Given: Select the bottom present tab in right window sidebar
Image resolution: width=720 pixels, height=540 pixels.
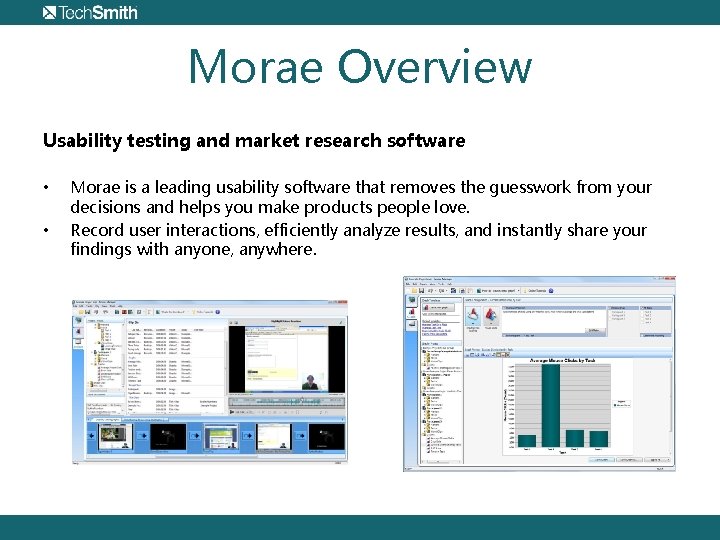Looking at the screenshot, I should (412, 325).
